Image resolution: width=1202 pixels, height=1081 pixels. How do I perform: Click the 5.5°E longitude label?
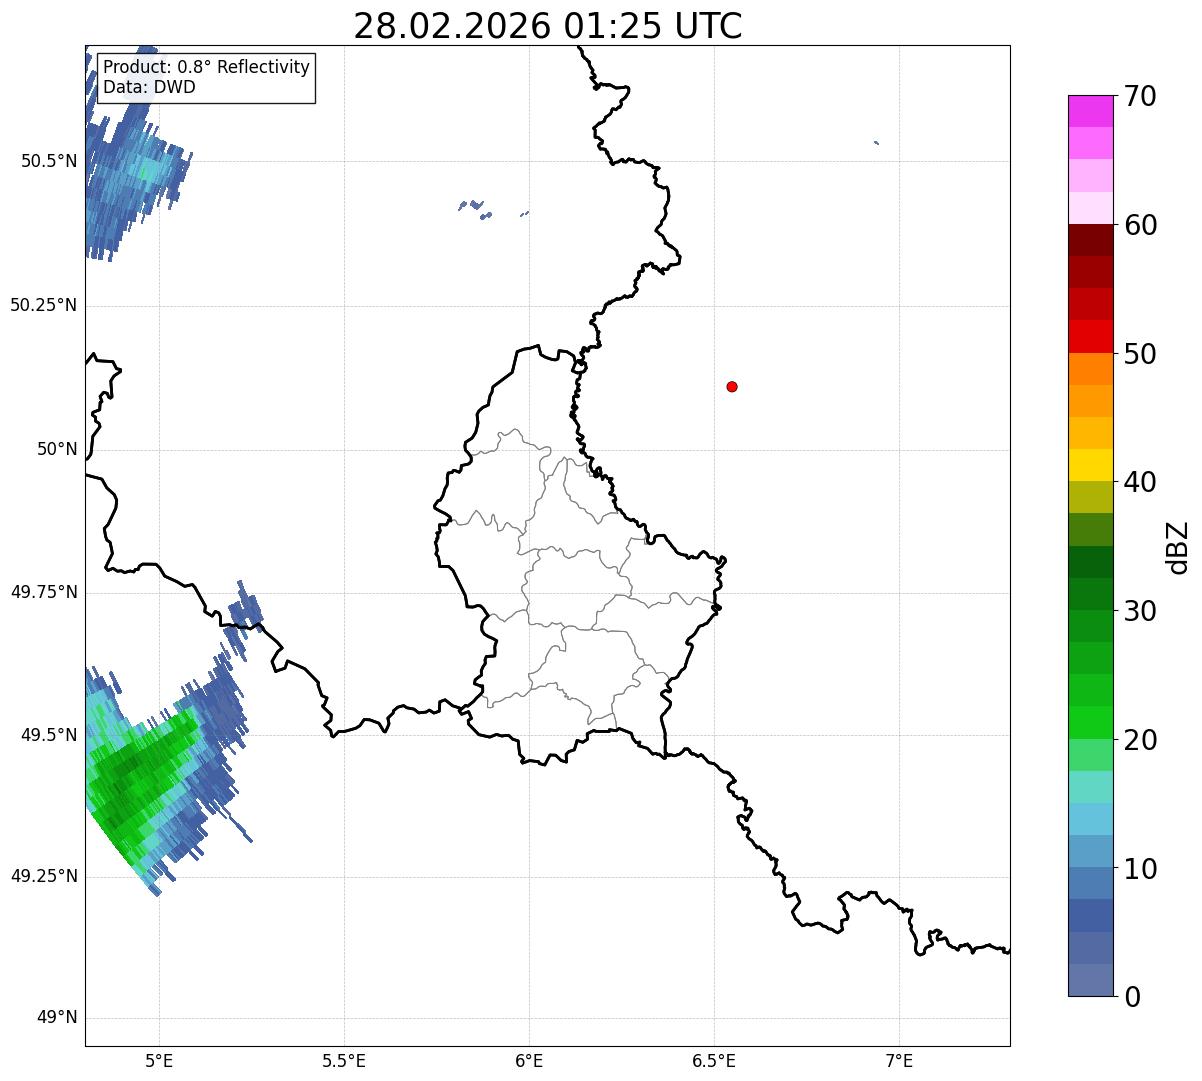point(344,1060)
